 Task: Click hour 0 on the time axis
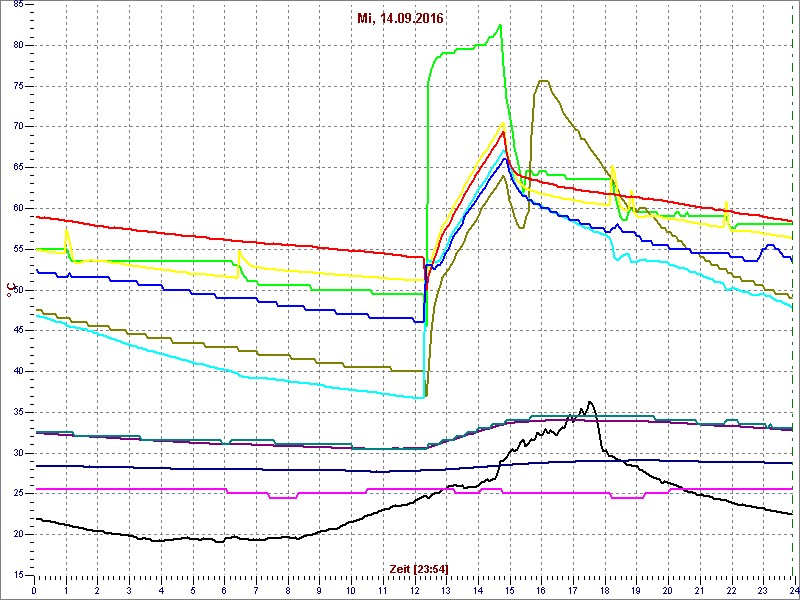click(x=34, y=590)
